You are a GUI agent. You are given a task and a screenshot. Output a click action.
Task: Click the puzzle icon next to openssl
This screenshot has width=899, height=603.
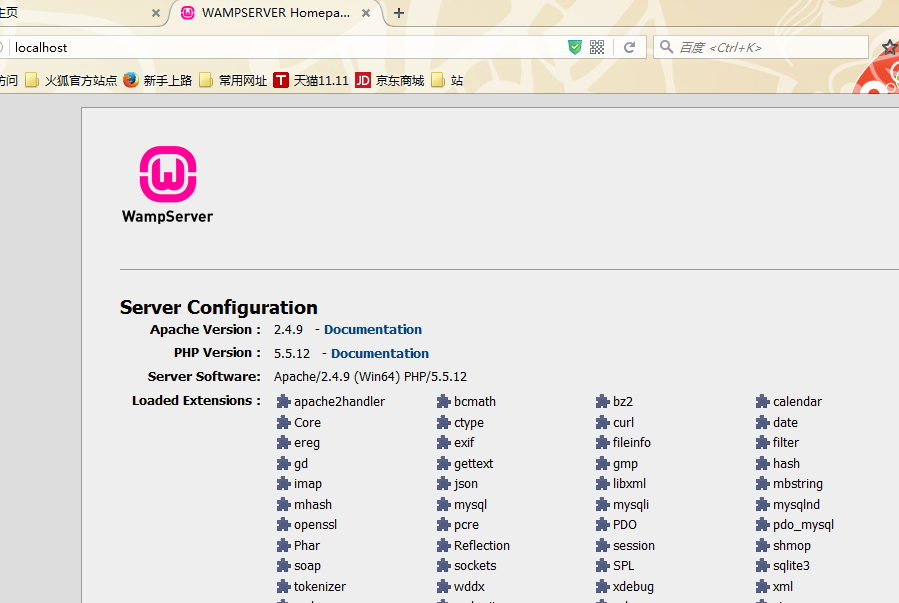(x=283, y=524)
